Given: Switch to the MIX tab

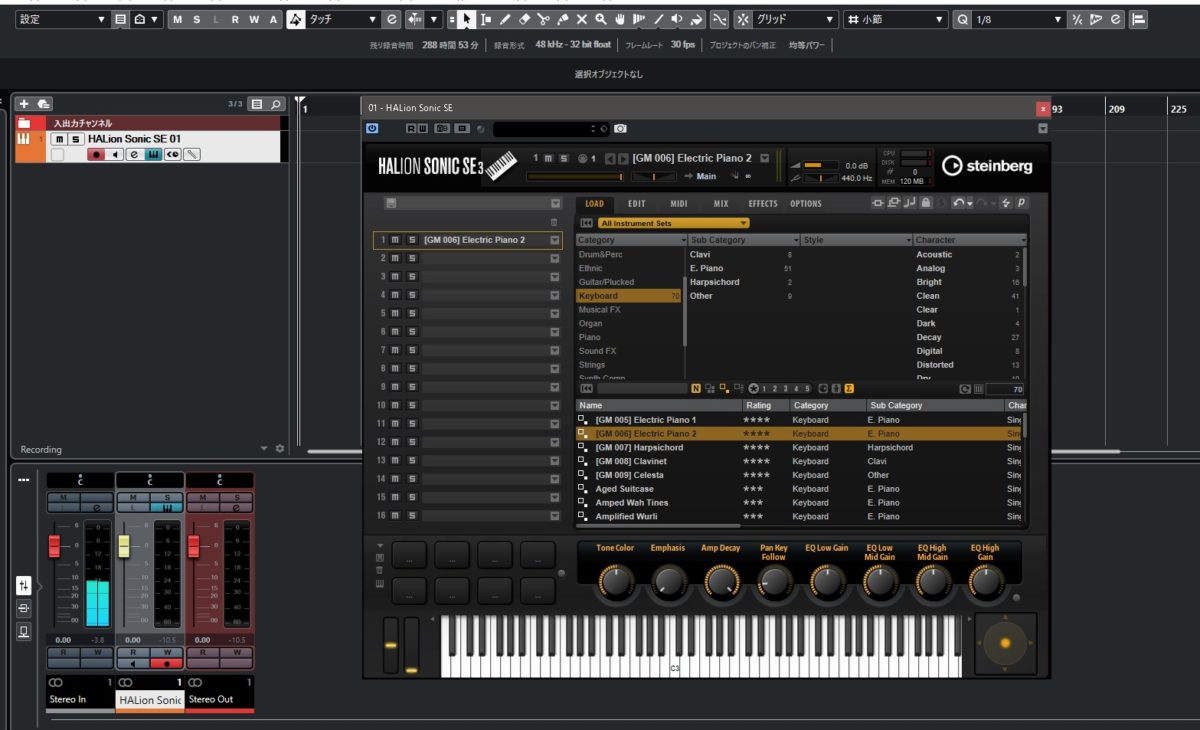Looking at the screenshot, I should (720, 203).
